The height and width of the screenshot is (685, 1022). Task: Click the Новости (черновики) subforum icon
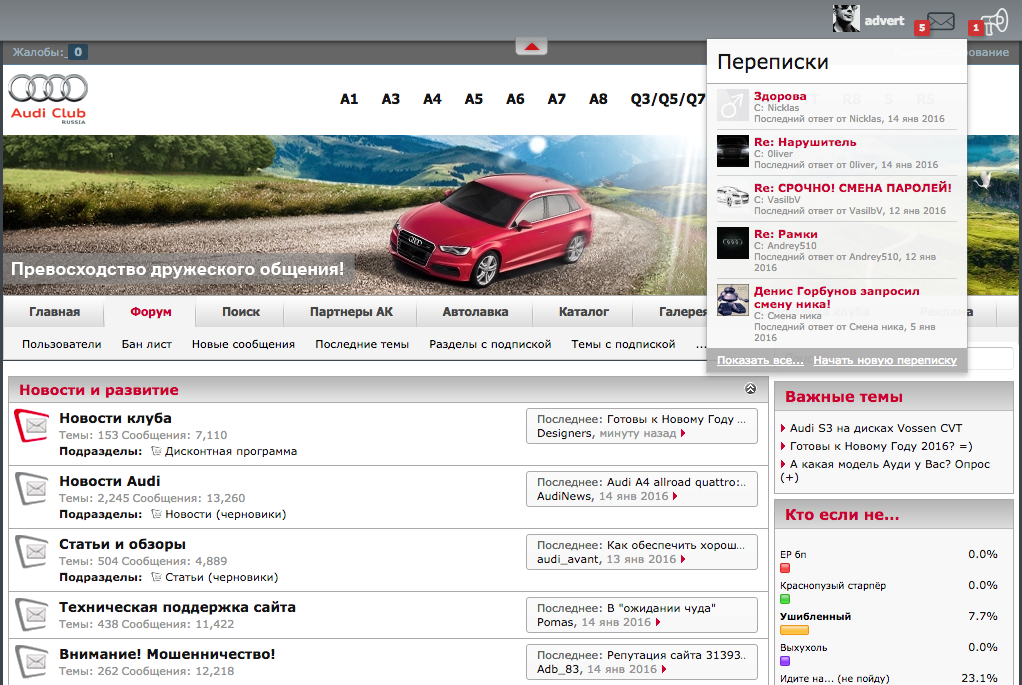(x=156, y=514)
